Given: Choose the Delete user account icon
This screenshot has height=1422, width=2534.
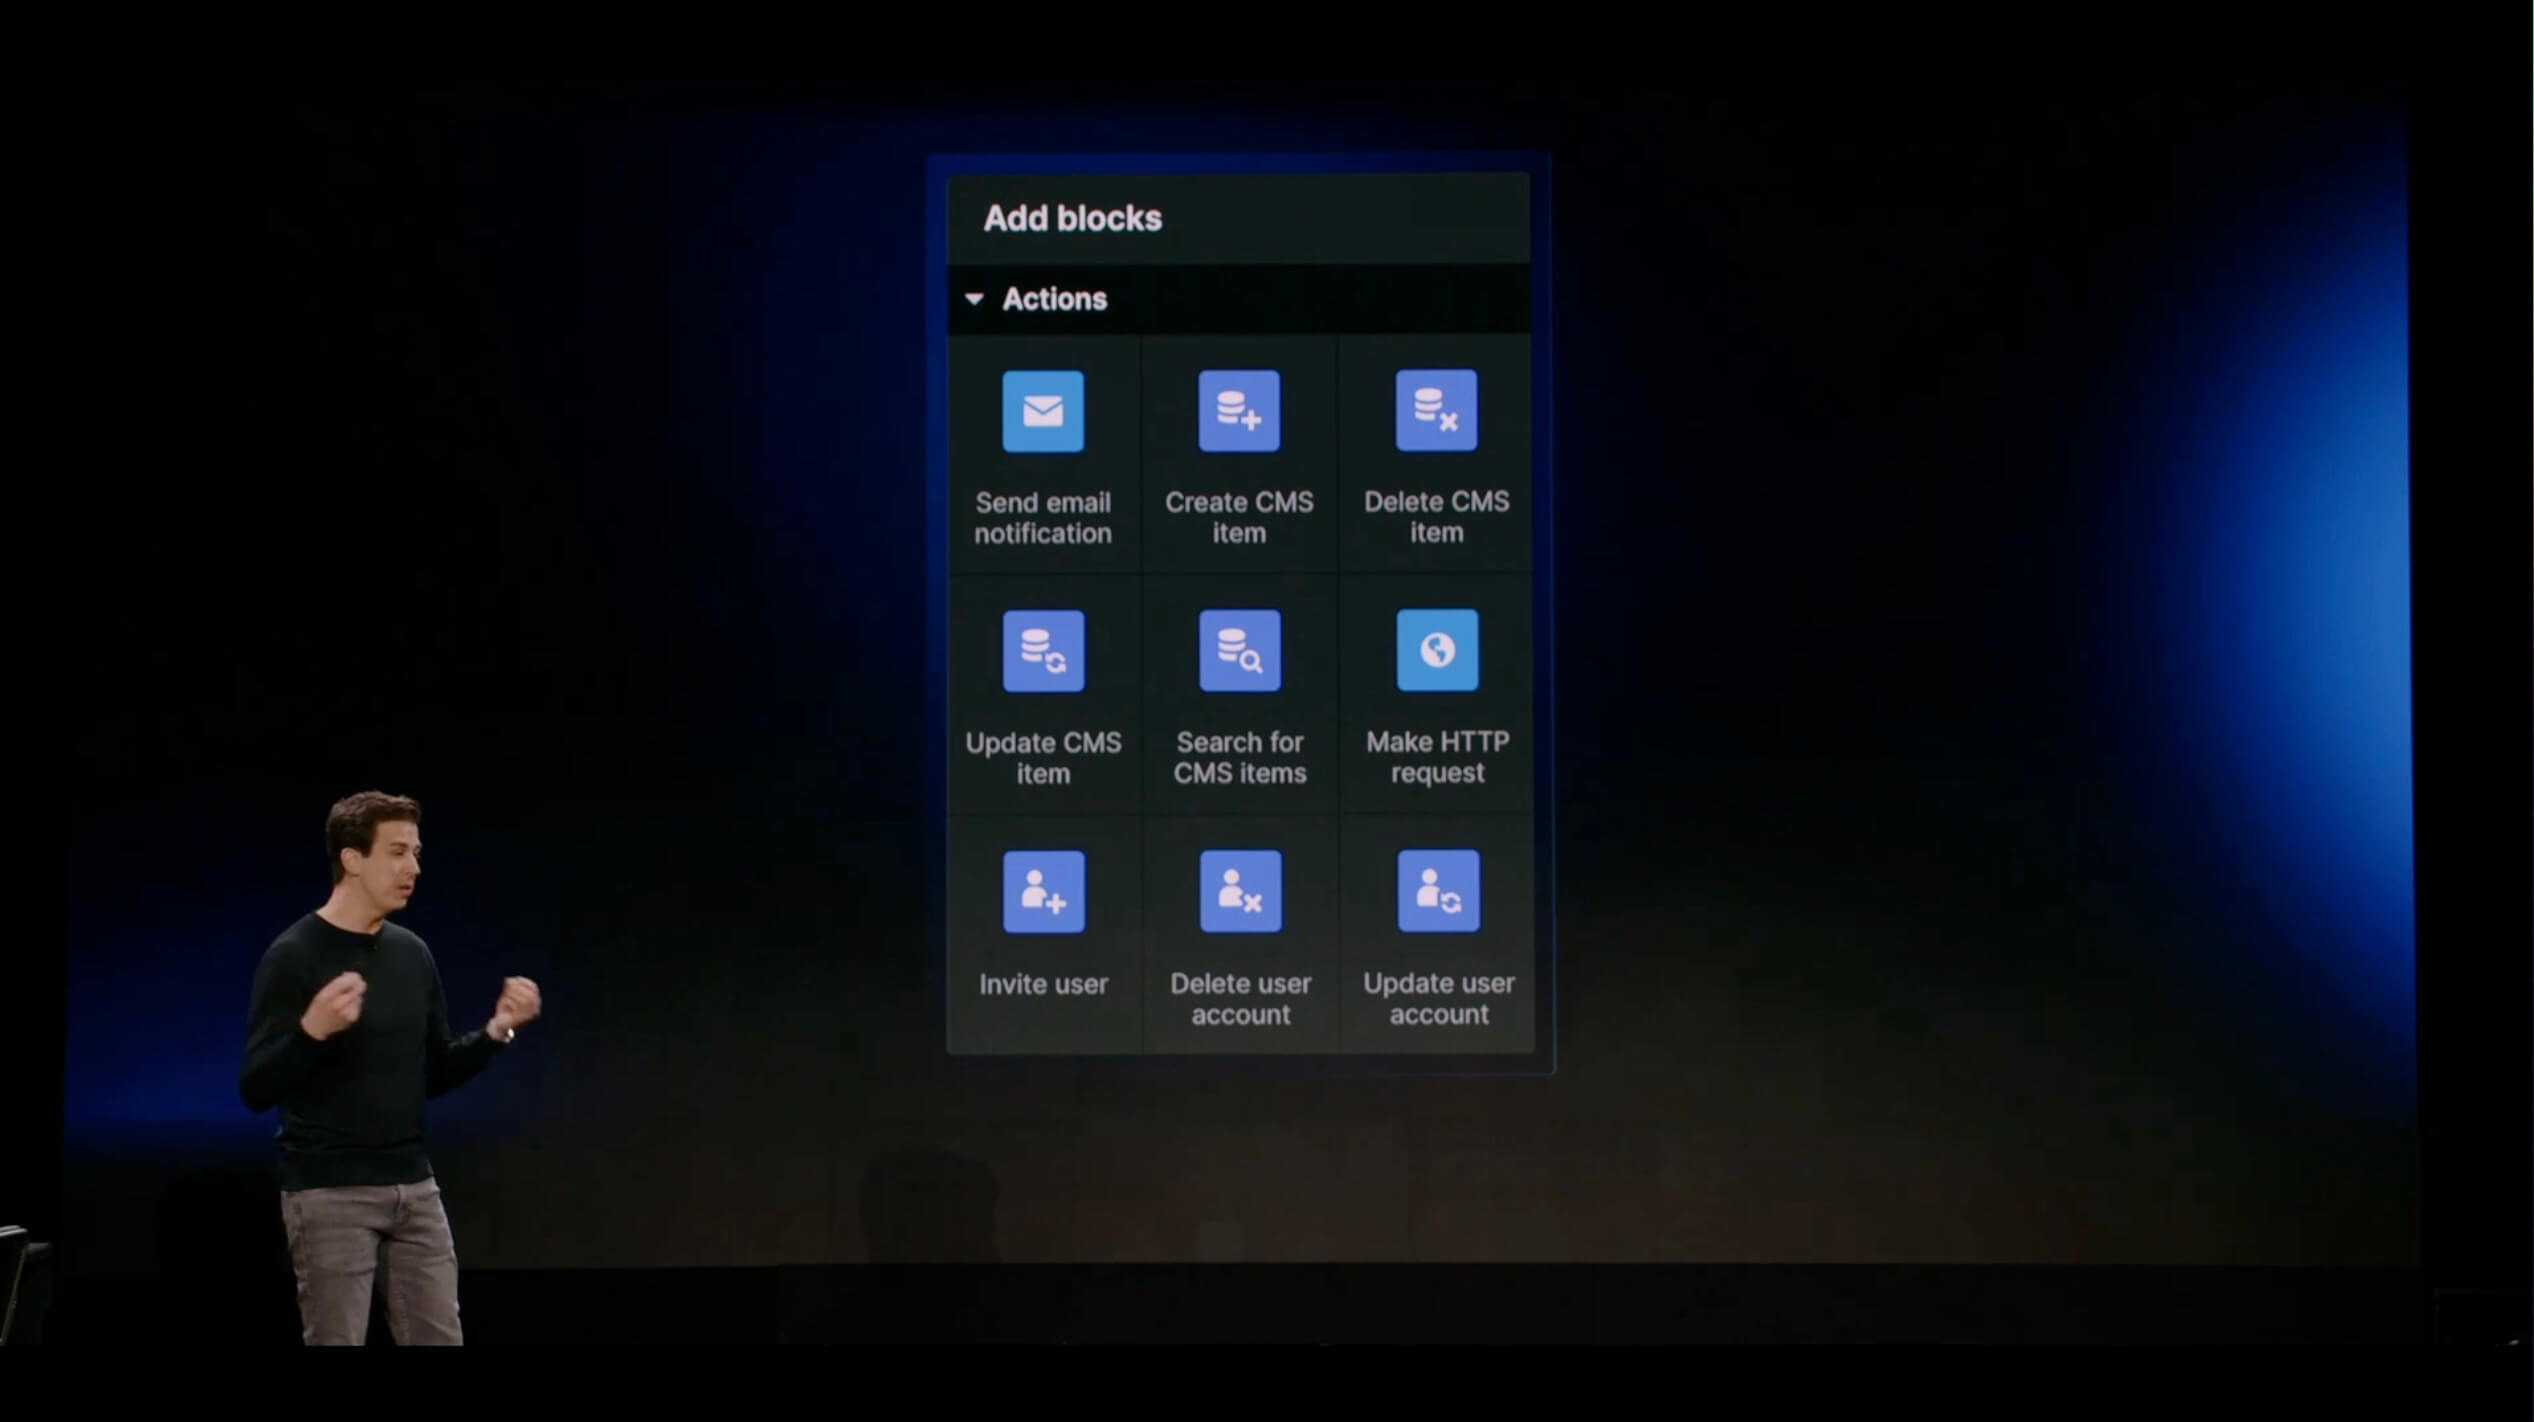Looking at the screenshot, I should [1241, 891].
